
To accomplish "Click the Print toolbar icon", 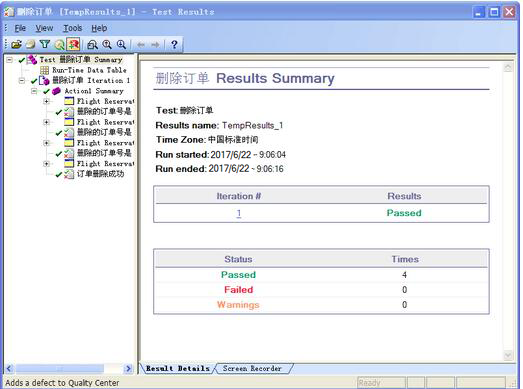I will pos(31,44).
